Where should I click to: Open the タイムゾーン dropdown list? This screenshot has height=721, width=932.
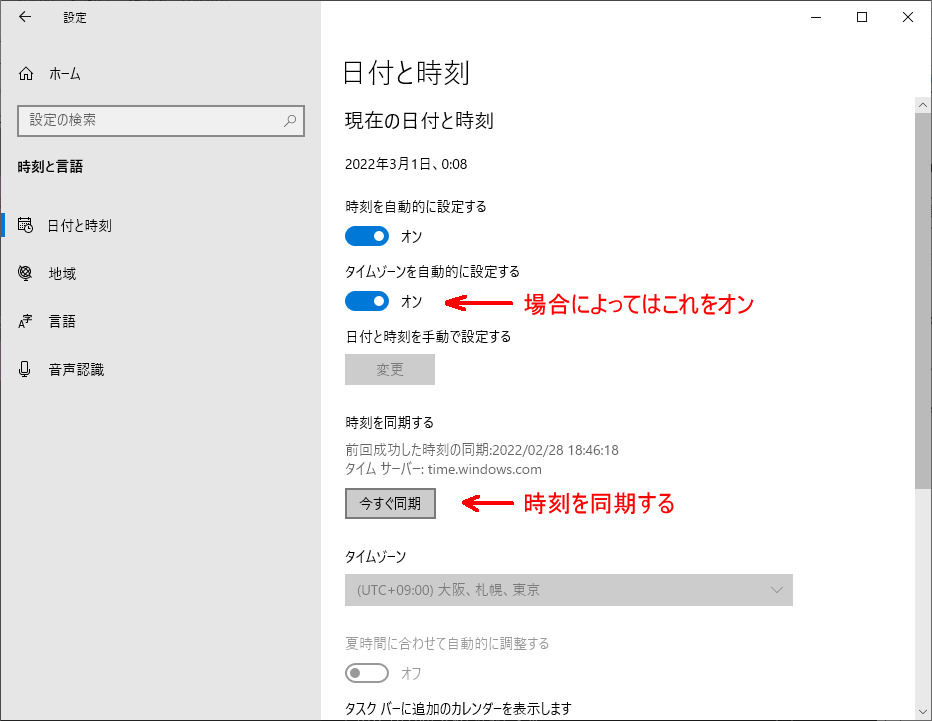click(568, 590)
